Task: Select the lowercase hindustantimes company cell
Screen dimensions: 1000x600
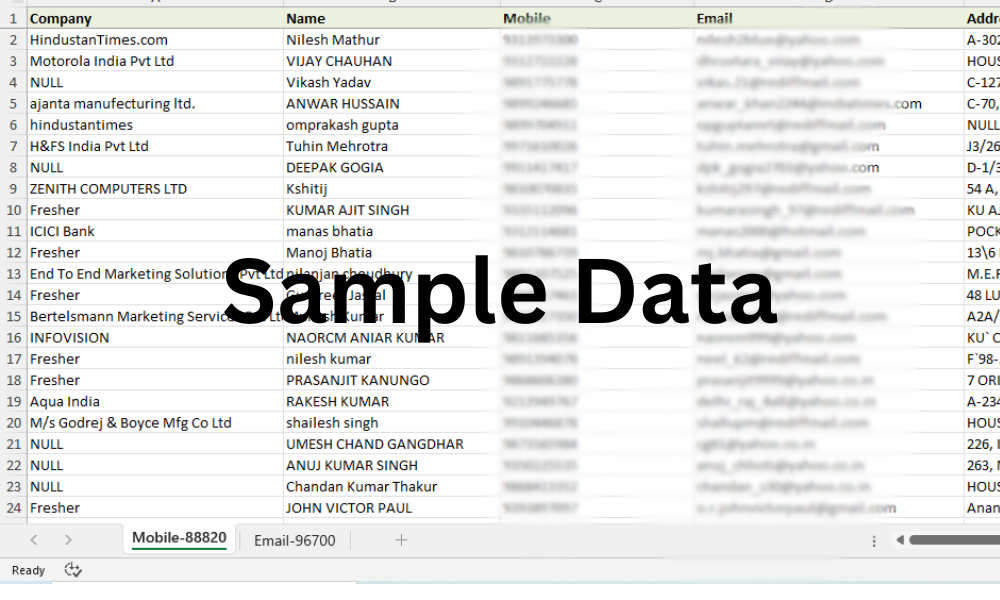Action: 155,125
